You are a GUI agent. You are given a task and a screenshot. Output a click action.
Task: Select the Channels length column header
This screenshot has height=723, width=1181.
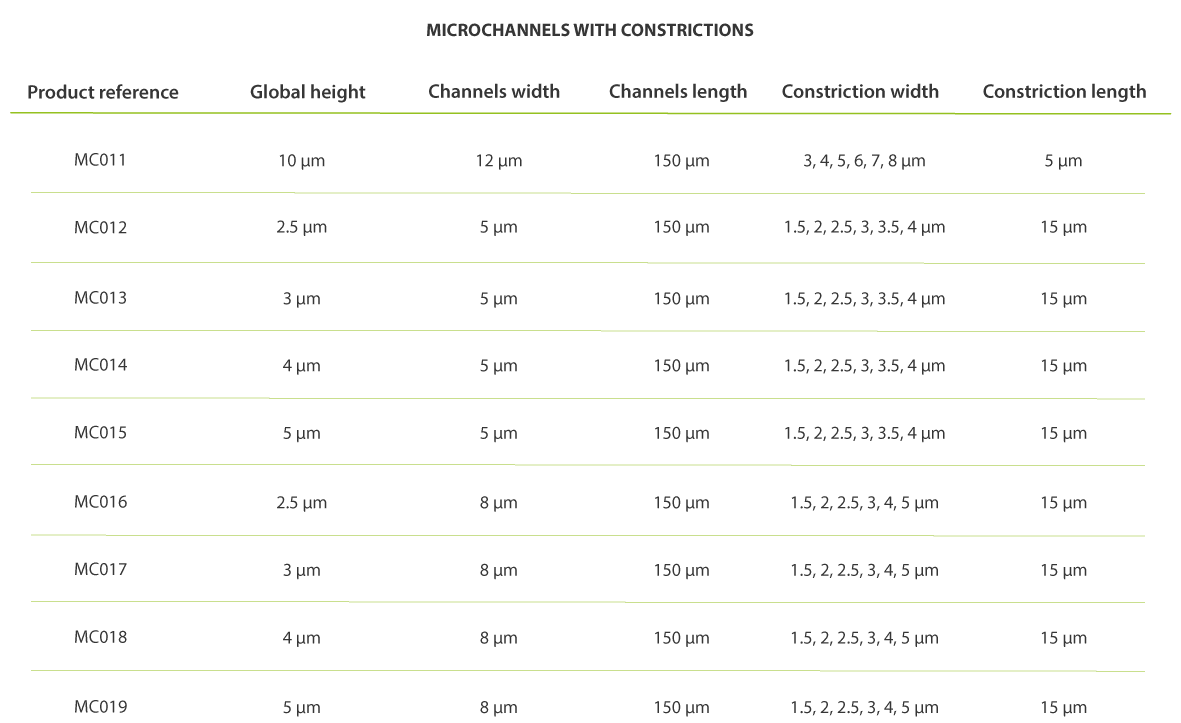tap(678, 92)
